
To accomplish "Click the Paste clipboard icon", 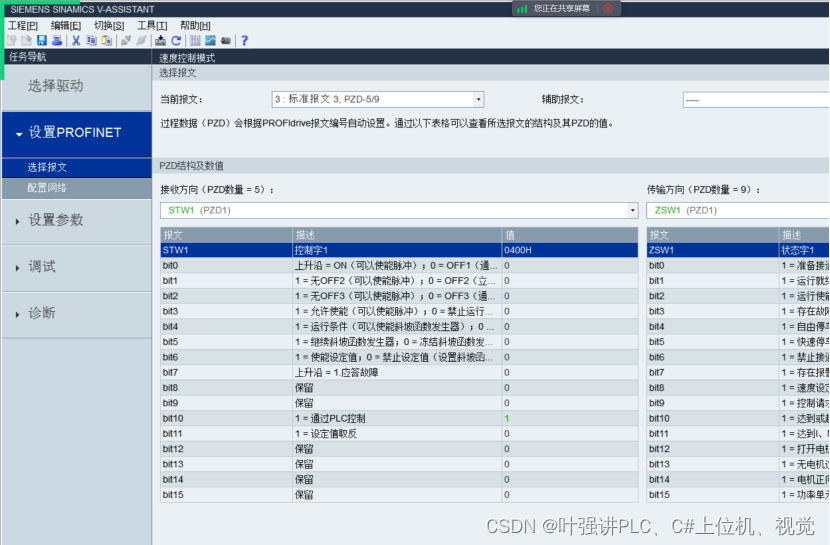I will coord(107,41).
